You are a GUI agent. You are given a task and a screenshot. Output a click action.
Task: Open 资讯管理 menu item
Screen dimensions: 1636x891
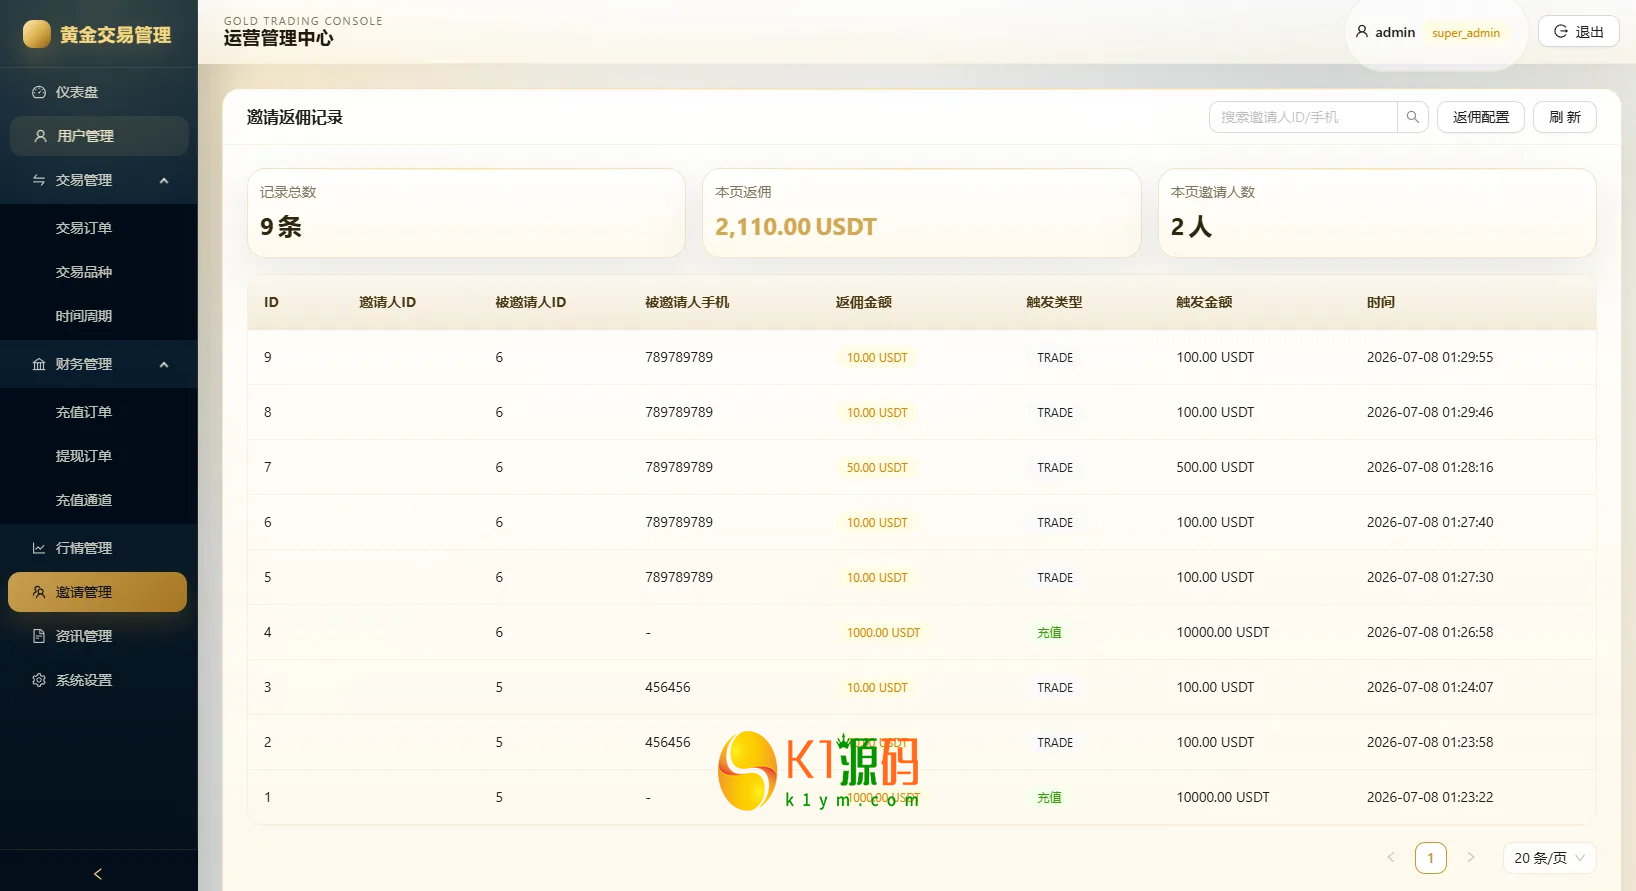point(99,636)
